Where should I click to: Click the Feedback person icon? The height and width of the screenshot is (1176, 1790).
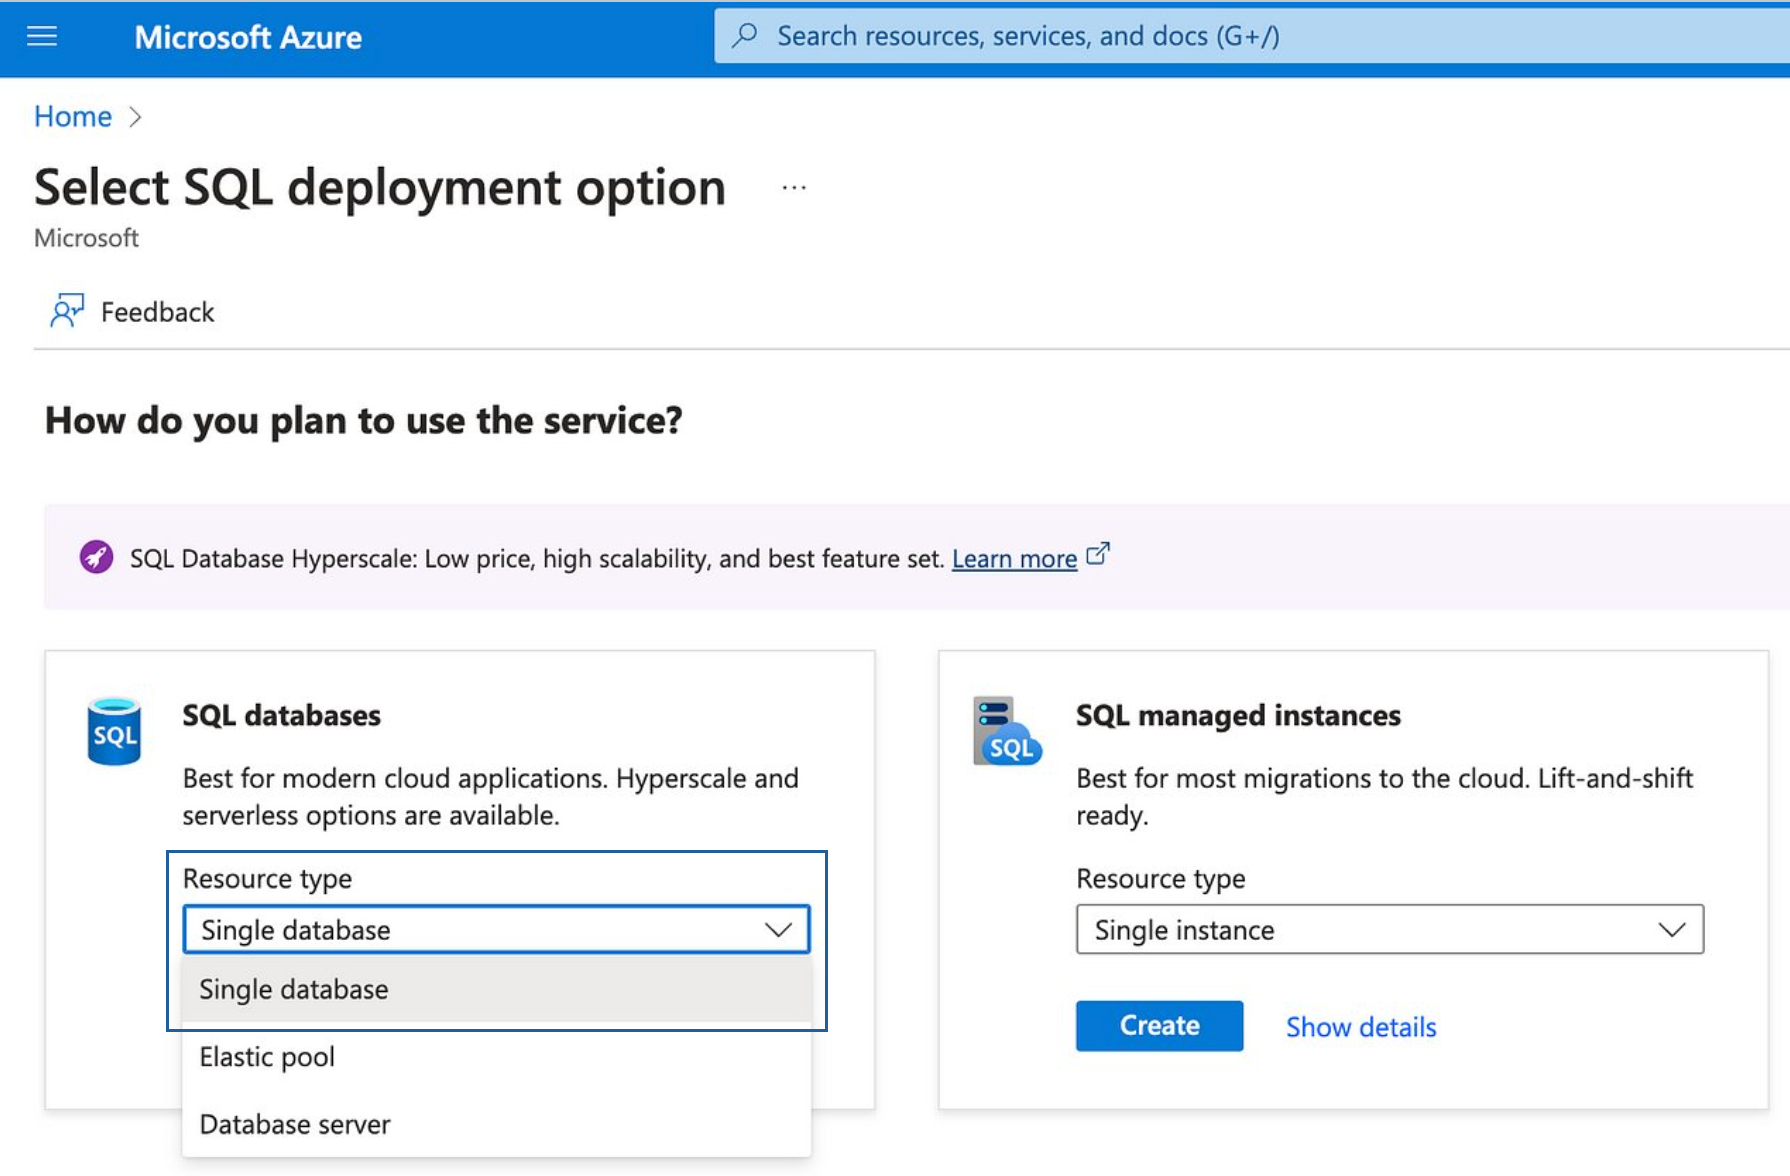point(67,311)
